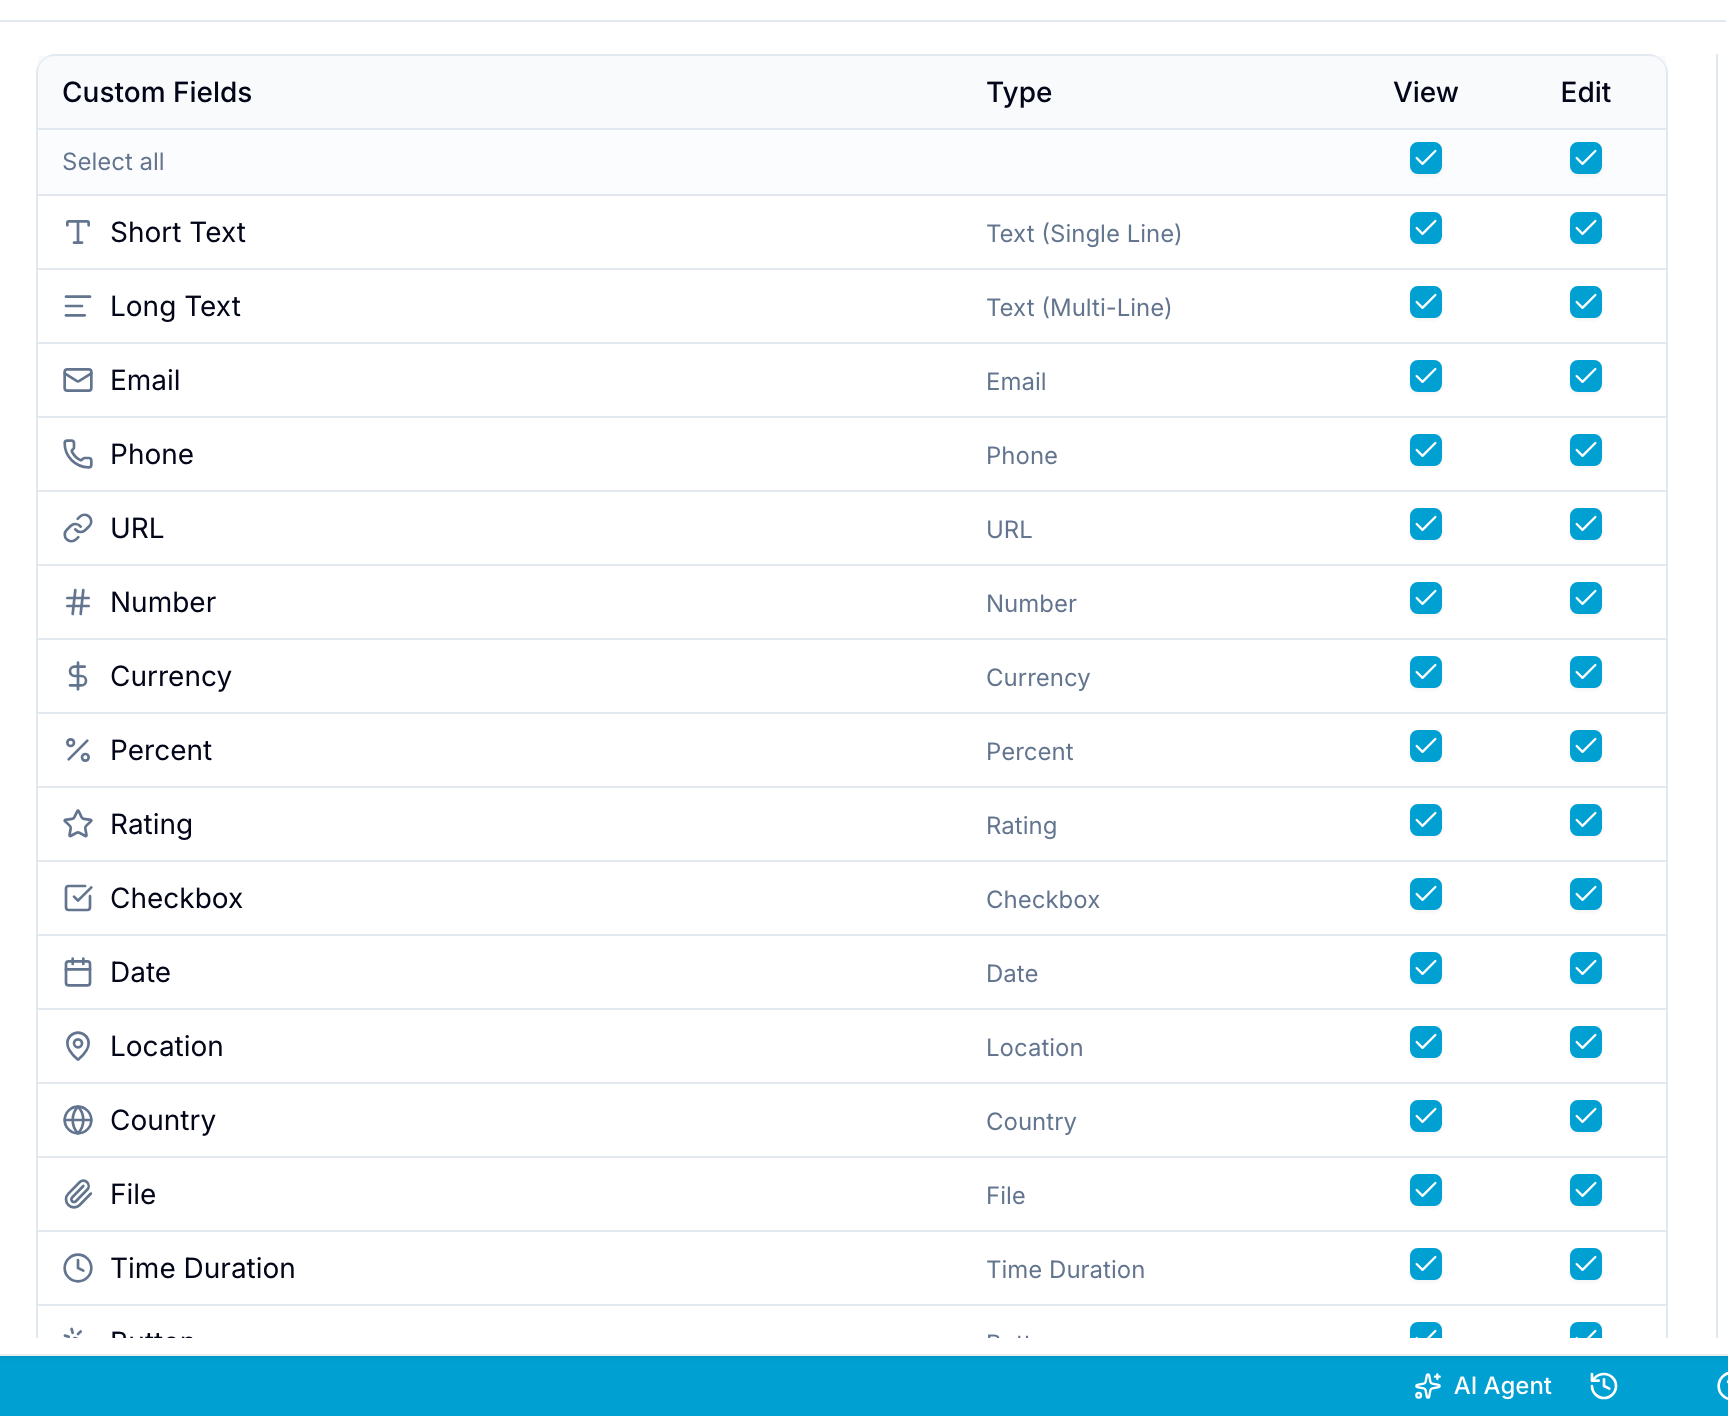Screen dimensions: 1728x1416
Task: Click the Rating star icon
Action: (x=78, y=824)
